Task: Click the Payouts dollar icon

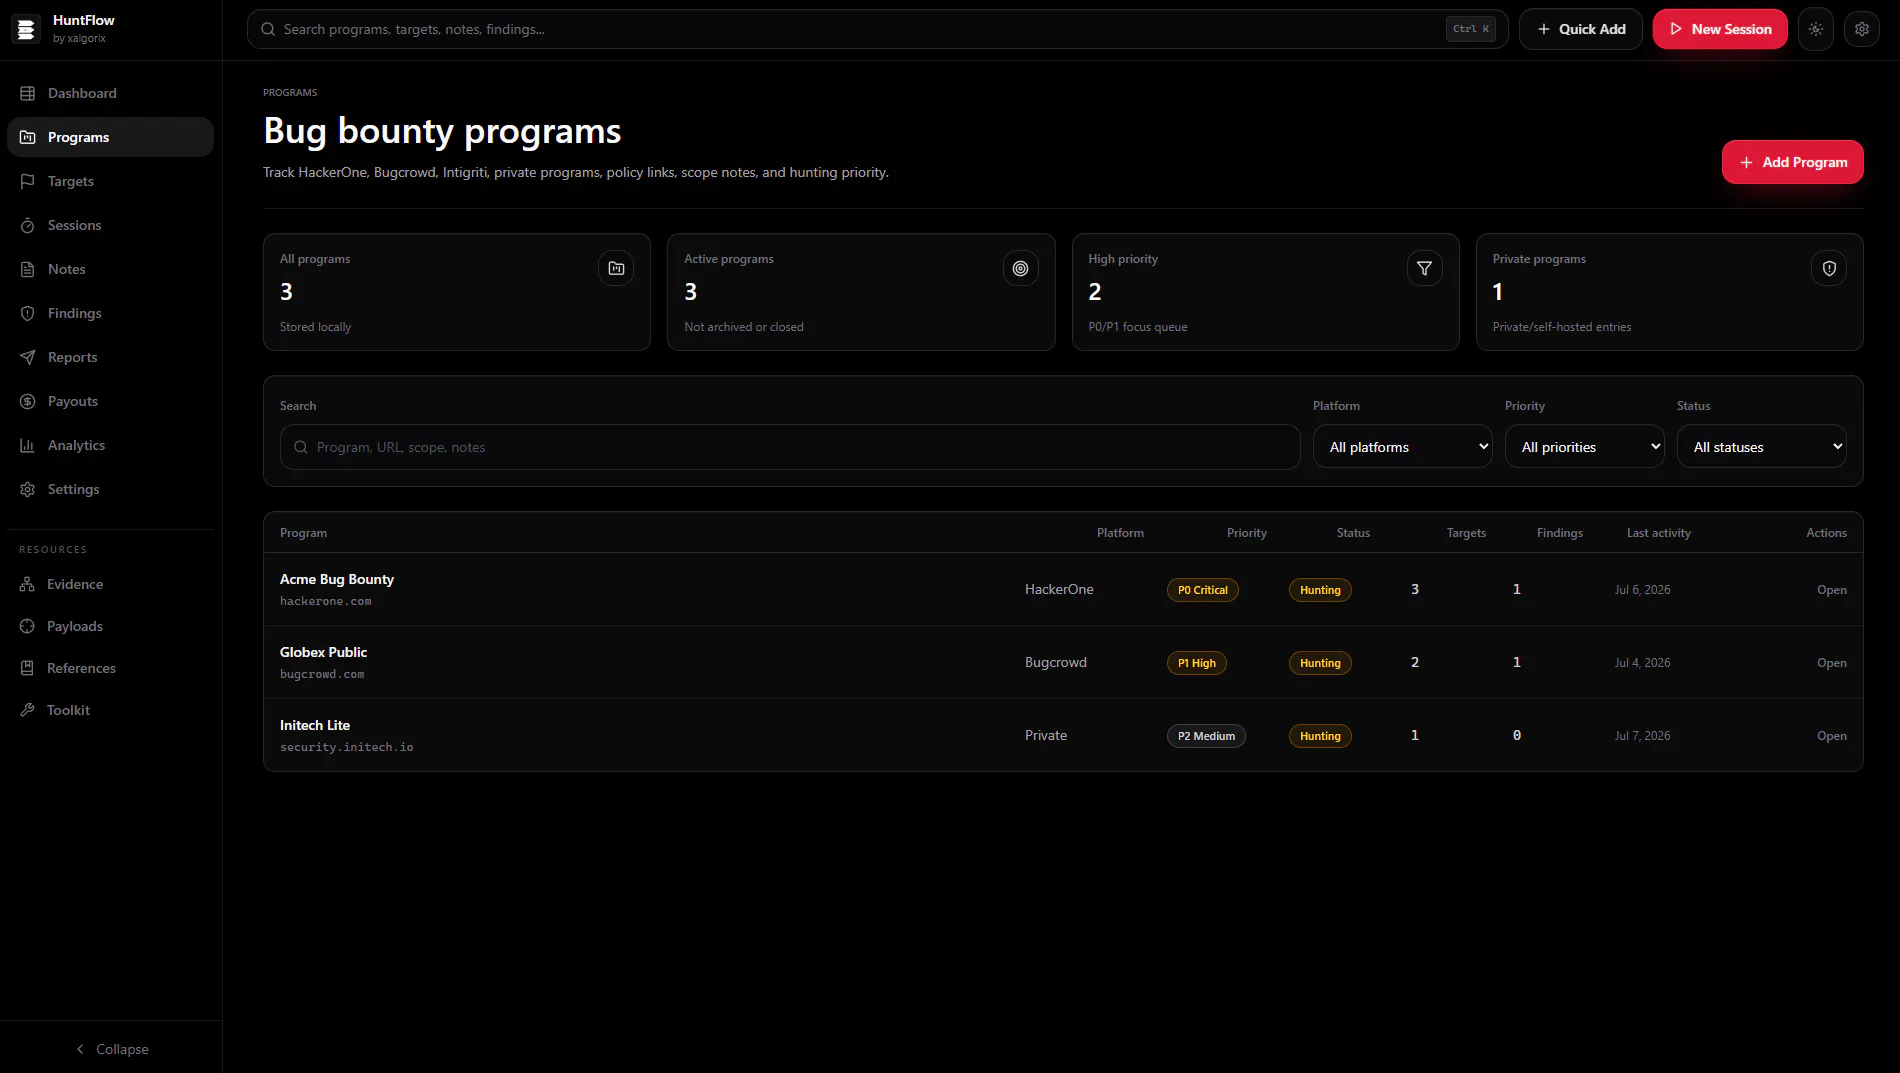Action: 28,401
